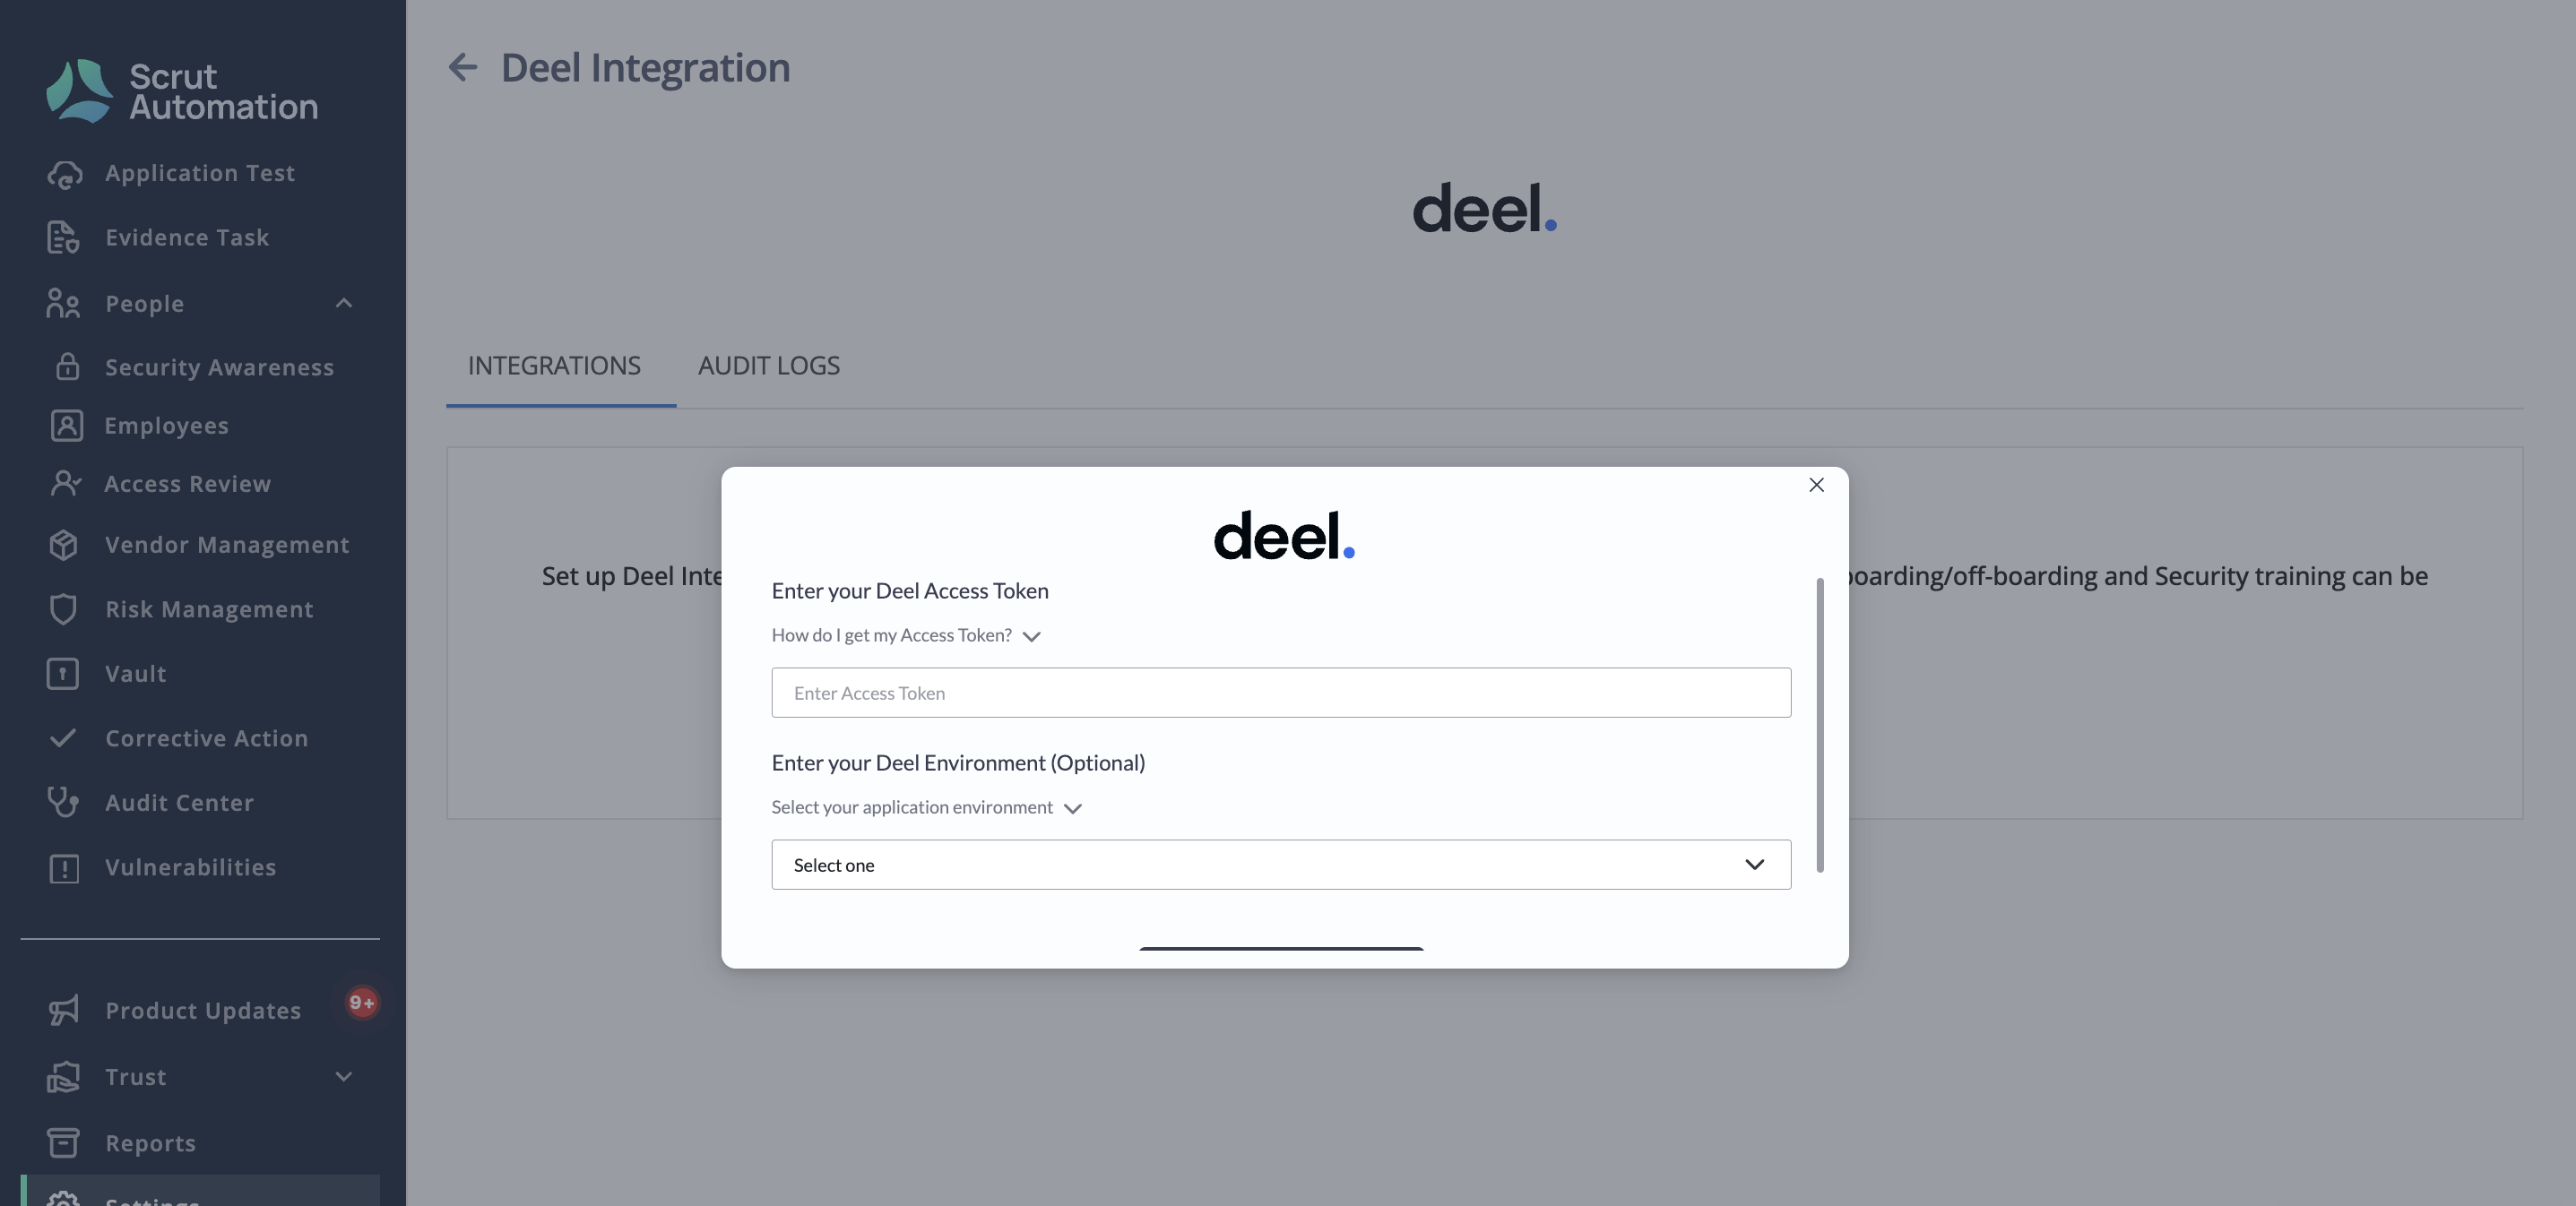The width and height of the screenshot is (2576, 1206).
Task: Open Audit Center stethoscope icon
Action: click(x=63, y=803)
